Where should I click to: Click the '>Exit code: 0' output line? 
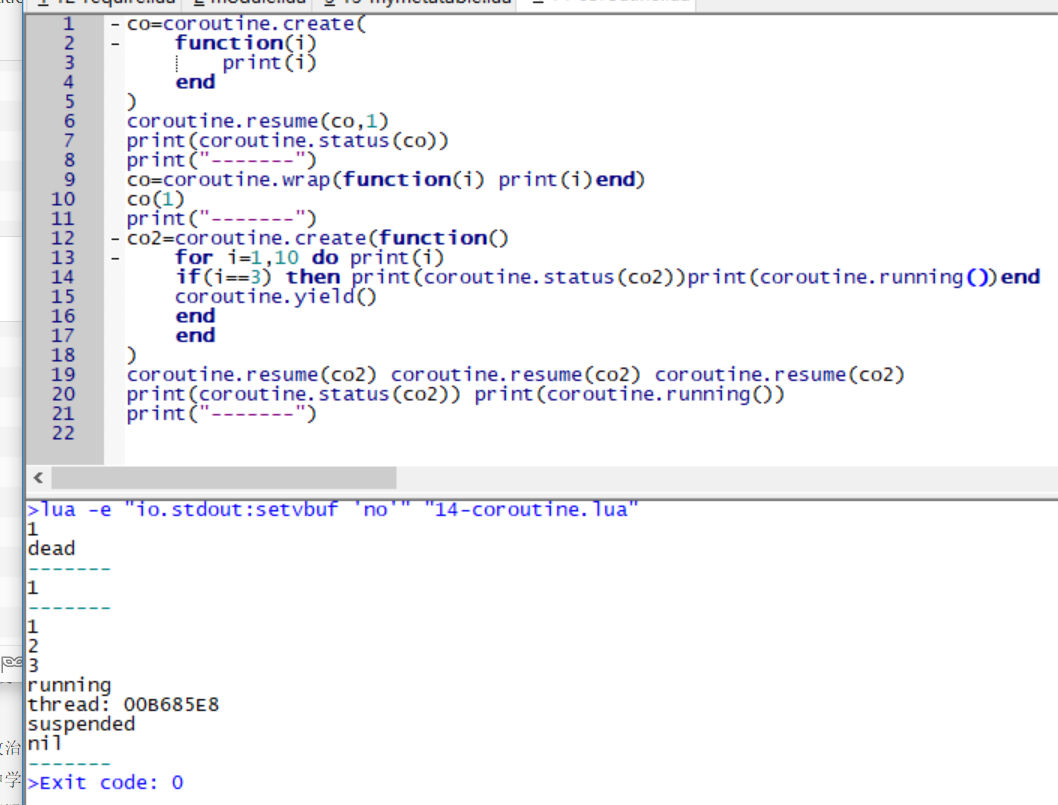(105, 783)
